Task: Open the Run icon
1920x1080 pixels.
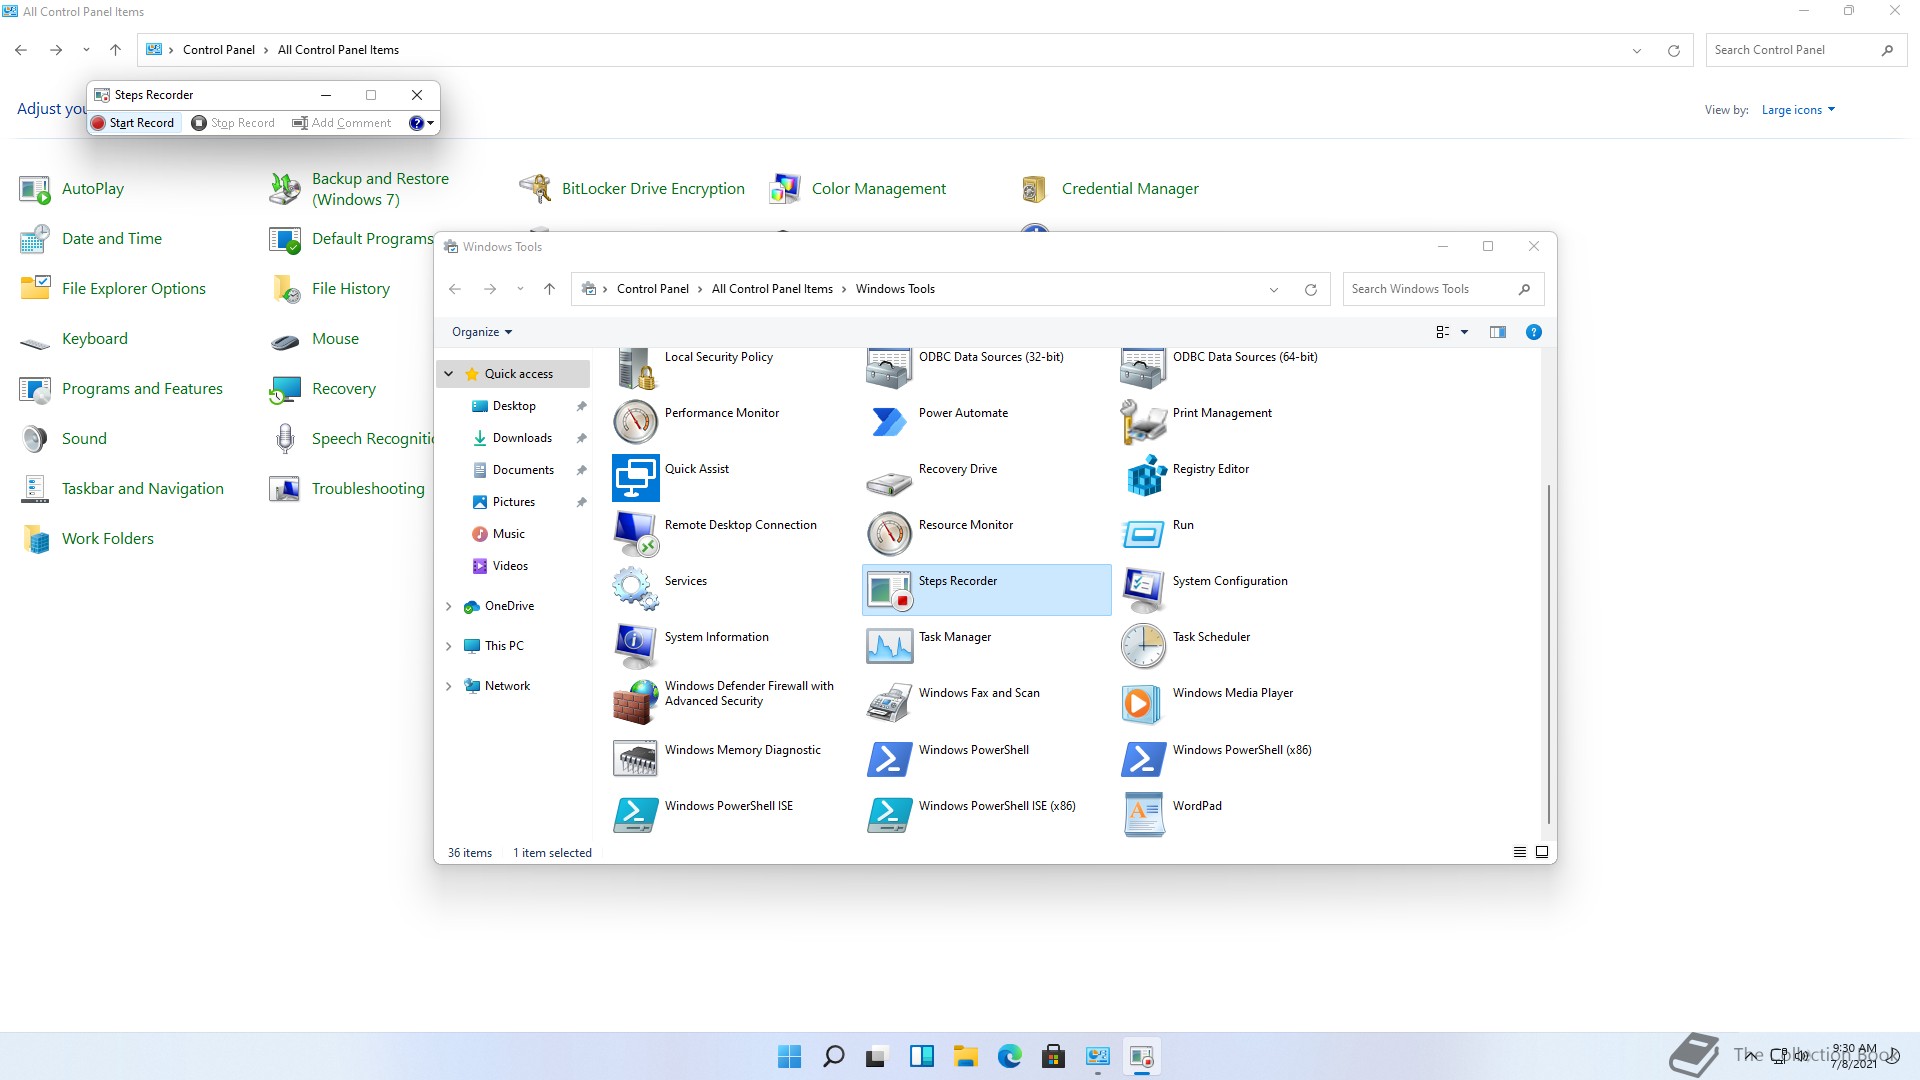Action: click(x=1143, y=534)
